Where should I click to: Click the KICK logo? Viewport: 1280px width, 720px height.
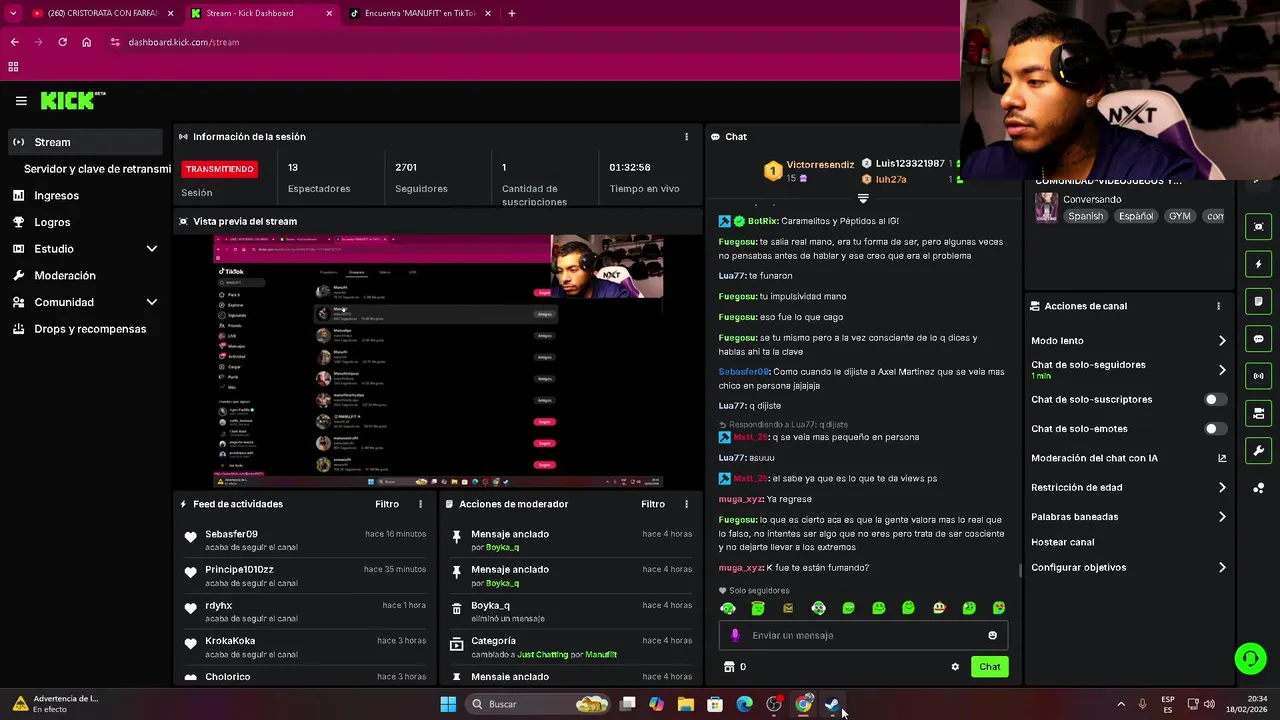click(72, 100)
